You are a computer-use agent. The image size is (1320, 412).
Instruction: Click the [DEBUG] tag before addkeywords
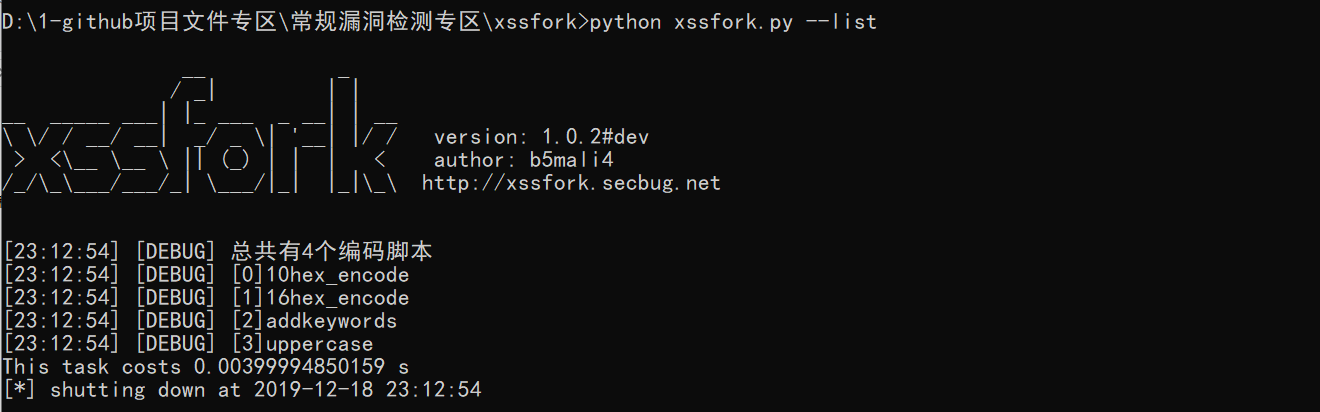tap(174, 321)
